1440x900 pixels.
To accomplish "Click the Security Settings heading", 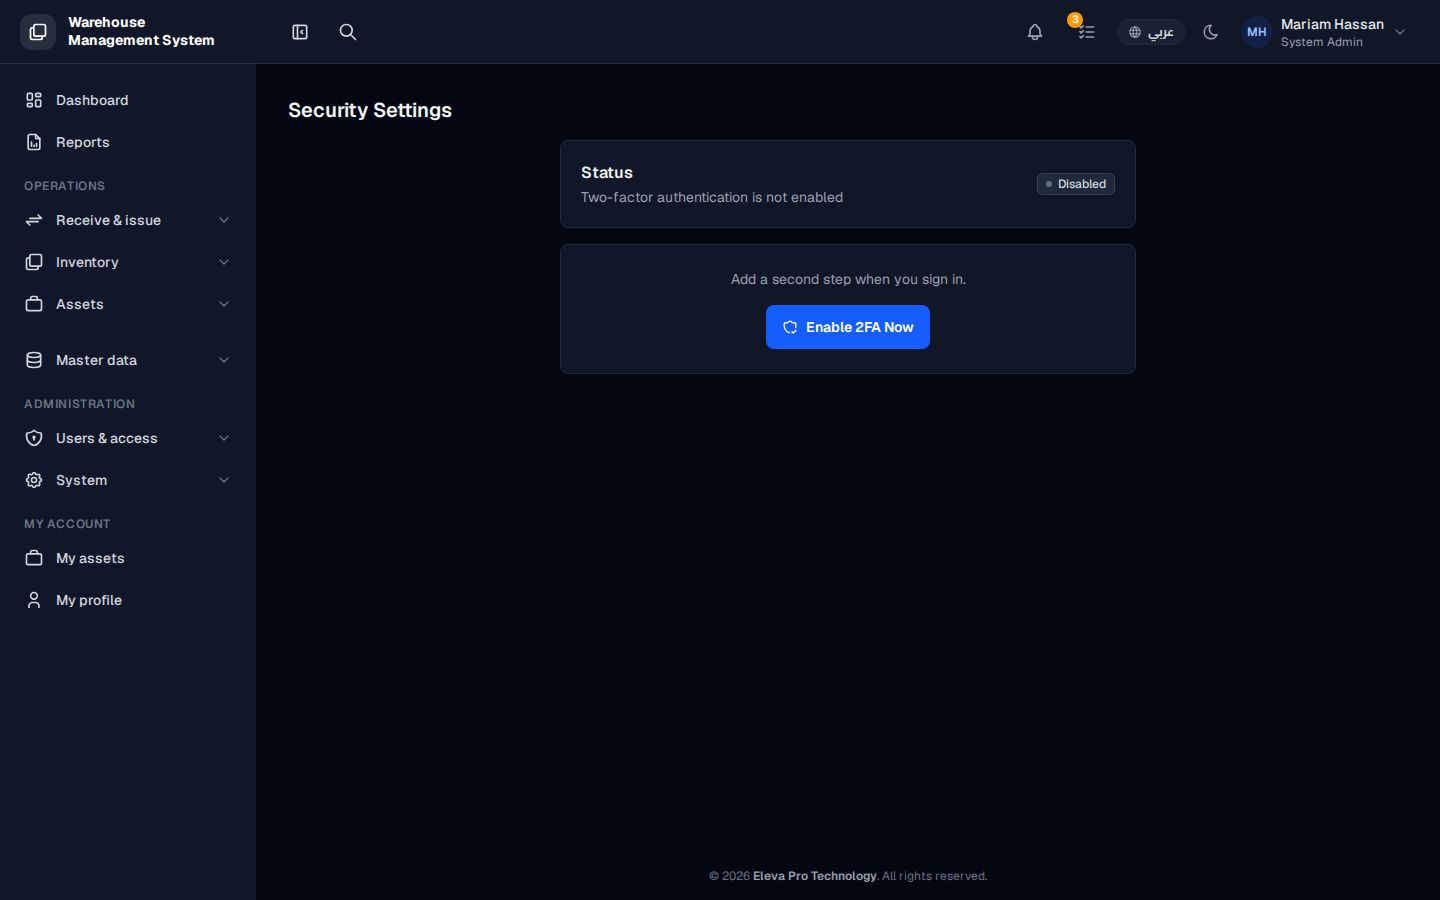I will pyautogui.click(x=370, y=110).
